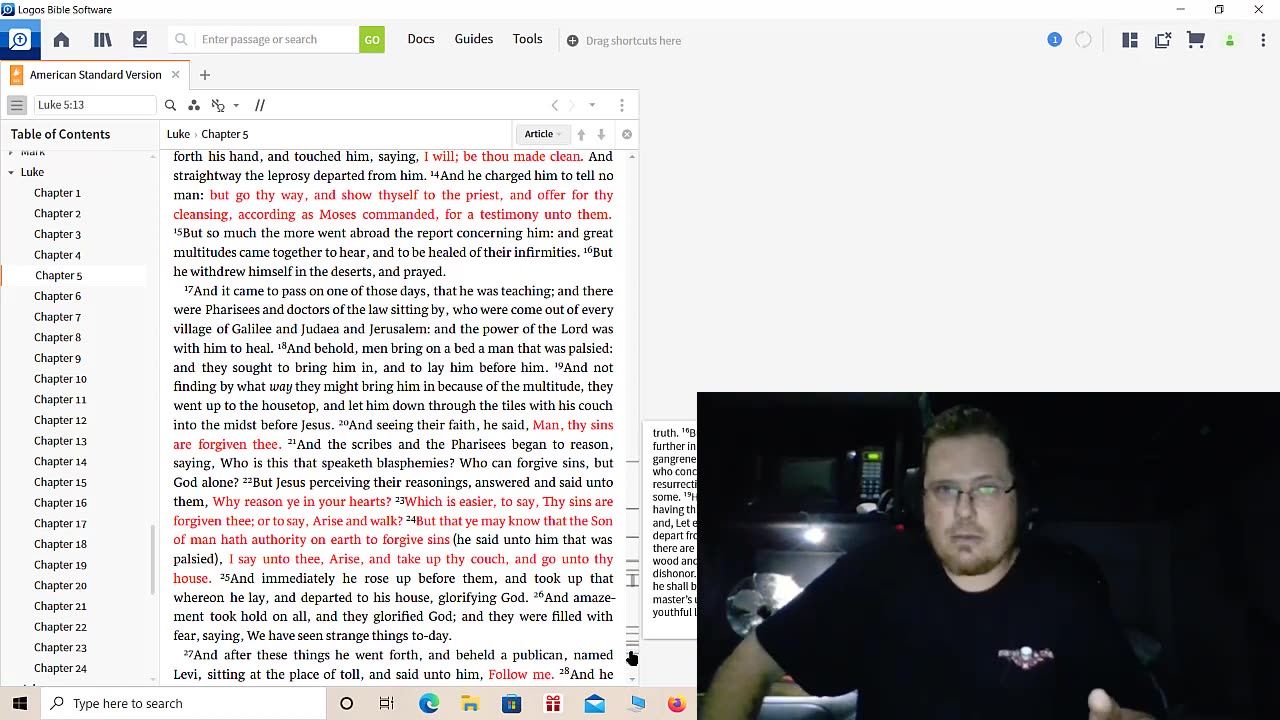Open the Tools menu
The height and width of the screenshot is (720, 1280).
[x=528, y=39]
